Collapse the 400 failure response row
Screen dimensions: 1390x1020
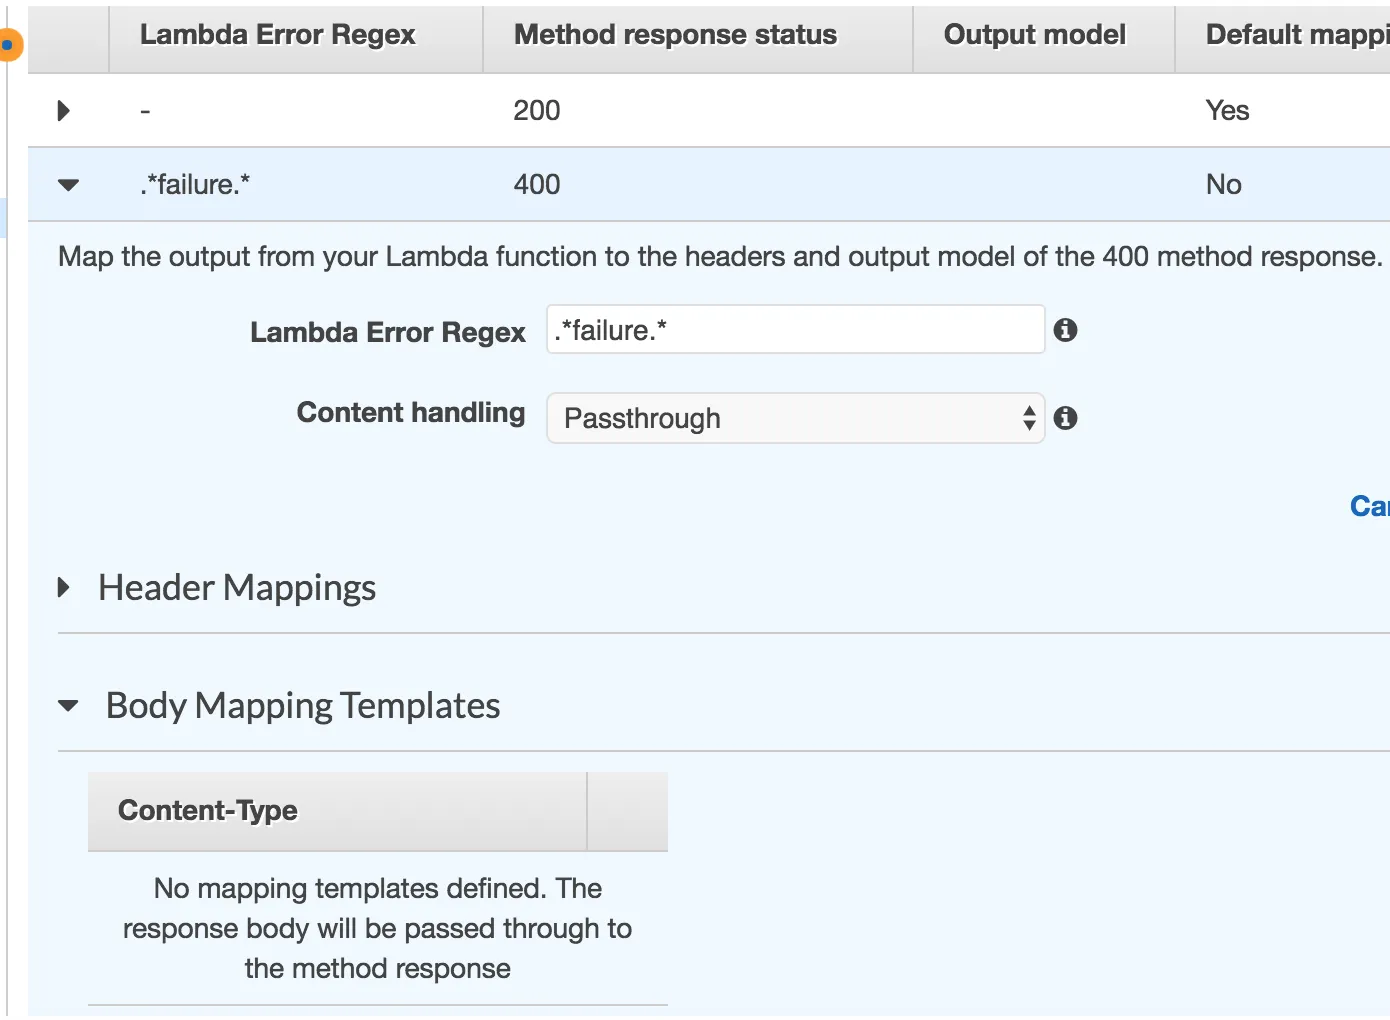[68, 184]
